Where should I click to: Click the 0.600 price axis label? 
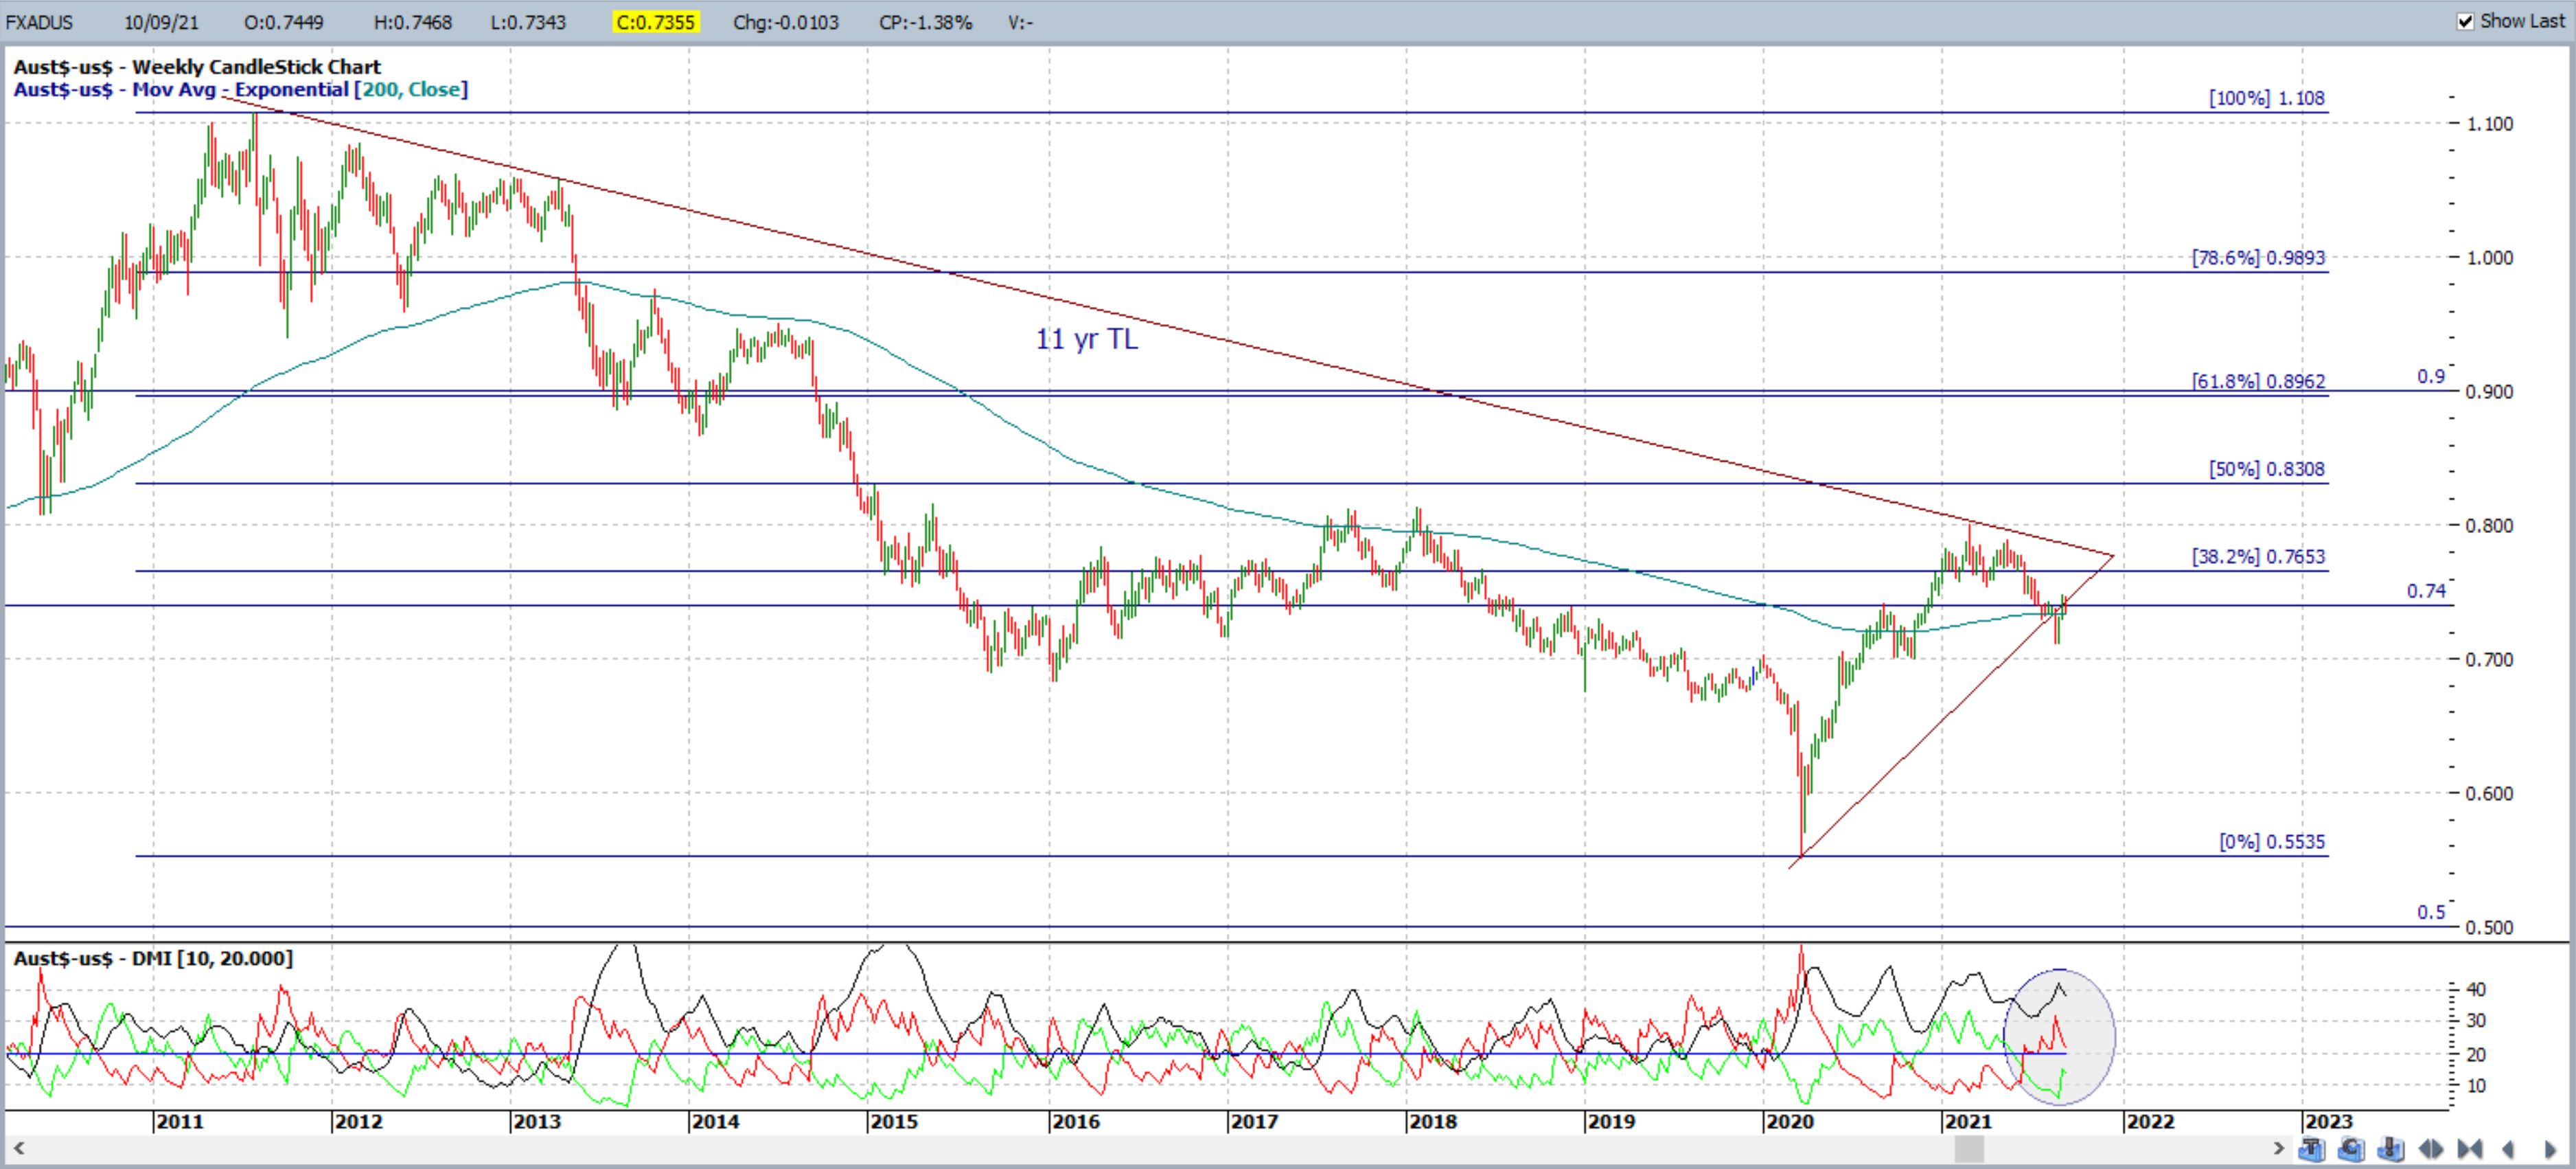coord(2489,794)
